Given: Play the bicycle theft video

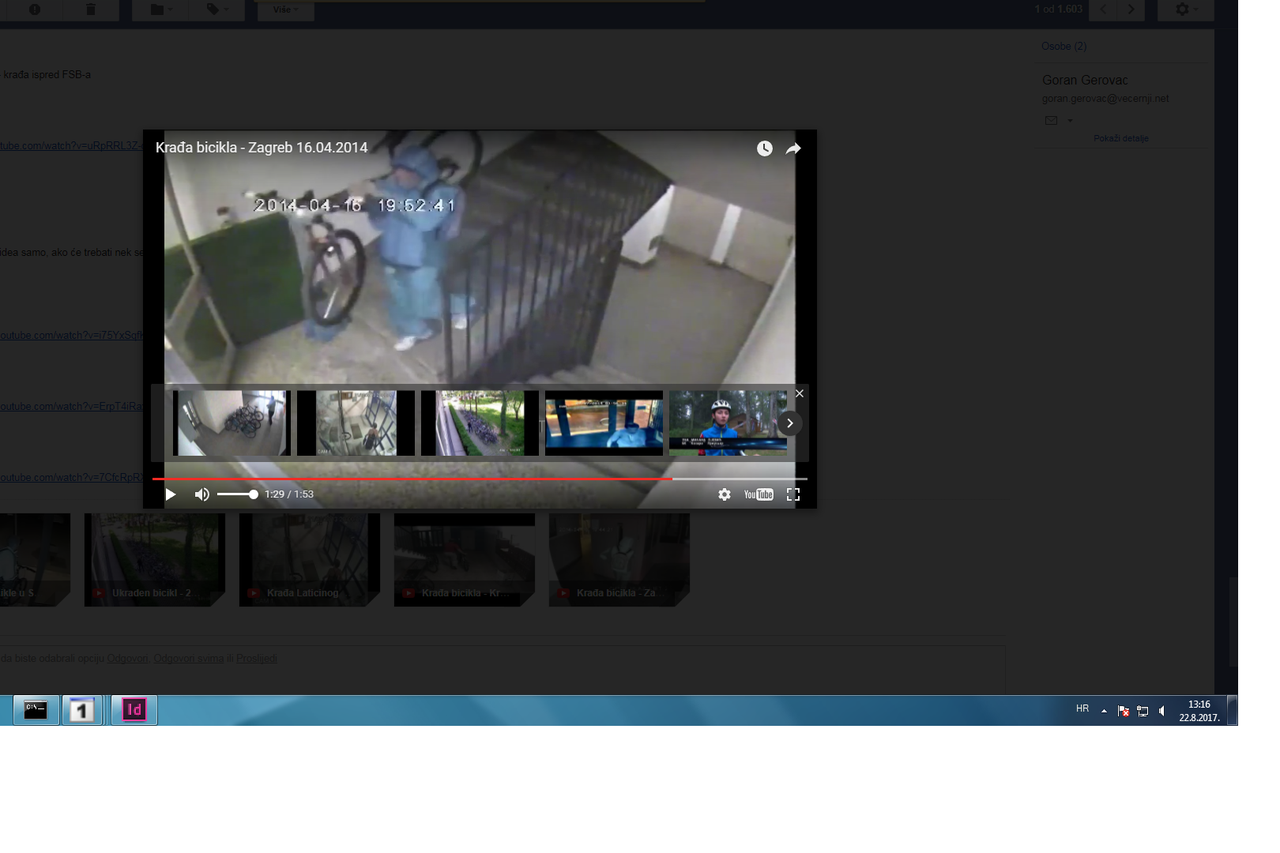Looking at the screenshot, I should coord(170,495).
